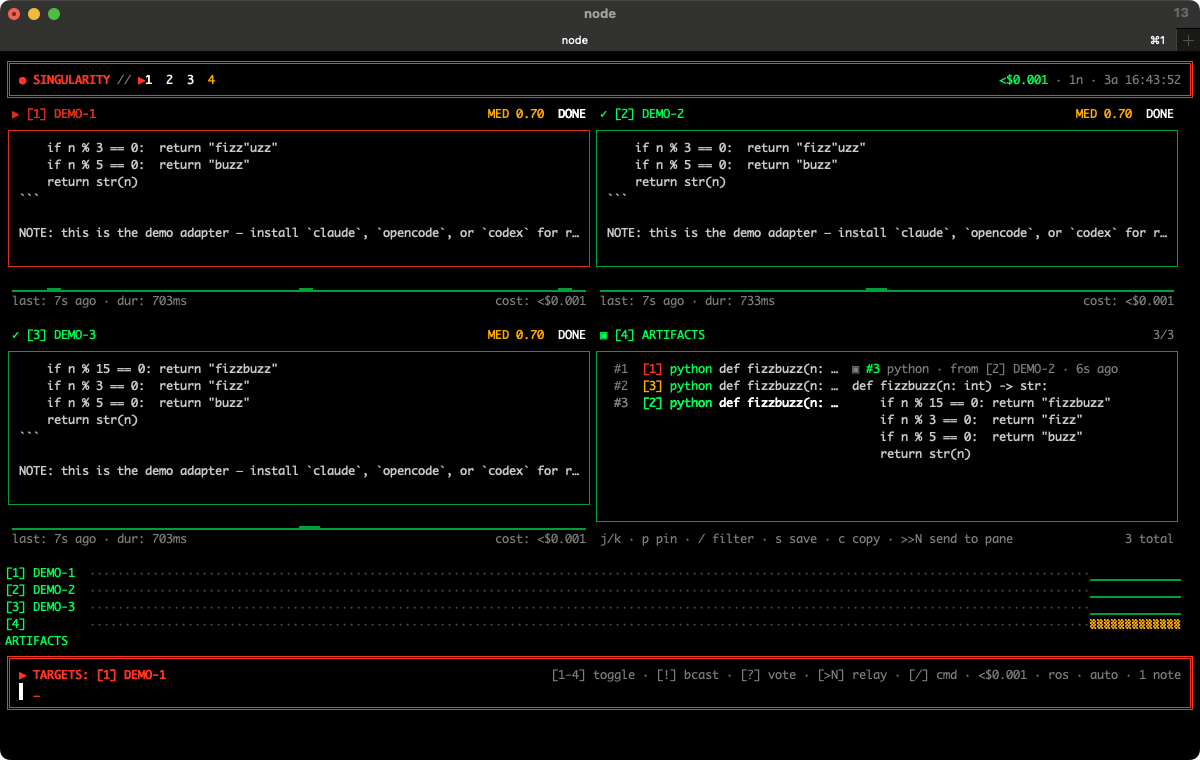Click the '[?] vote' hint
Screen dimensions: 1200x760
pyautogui.click(x=768, y=675)
